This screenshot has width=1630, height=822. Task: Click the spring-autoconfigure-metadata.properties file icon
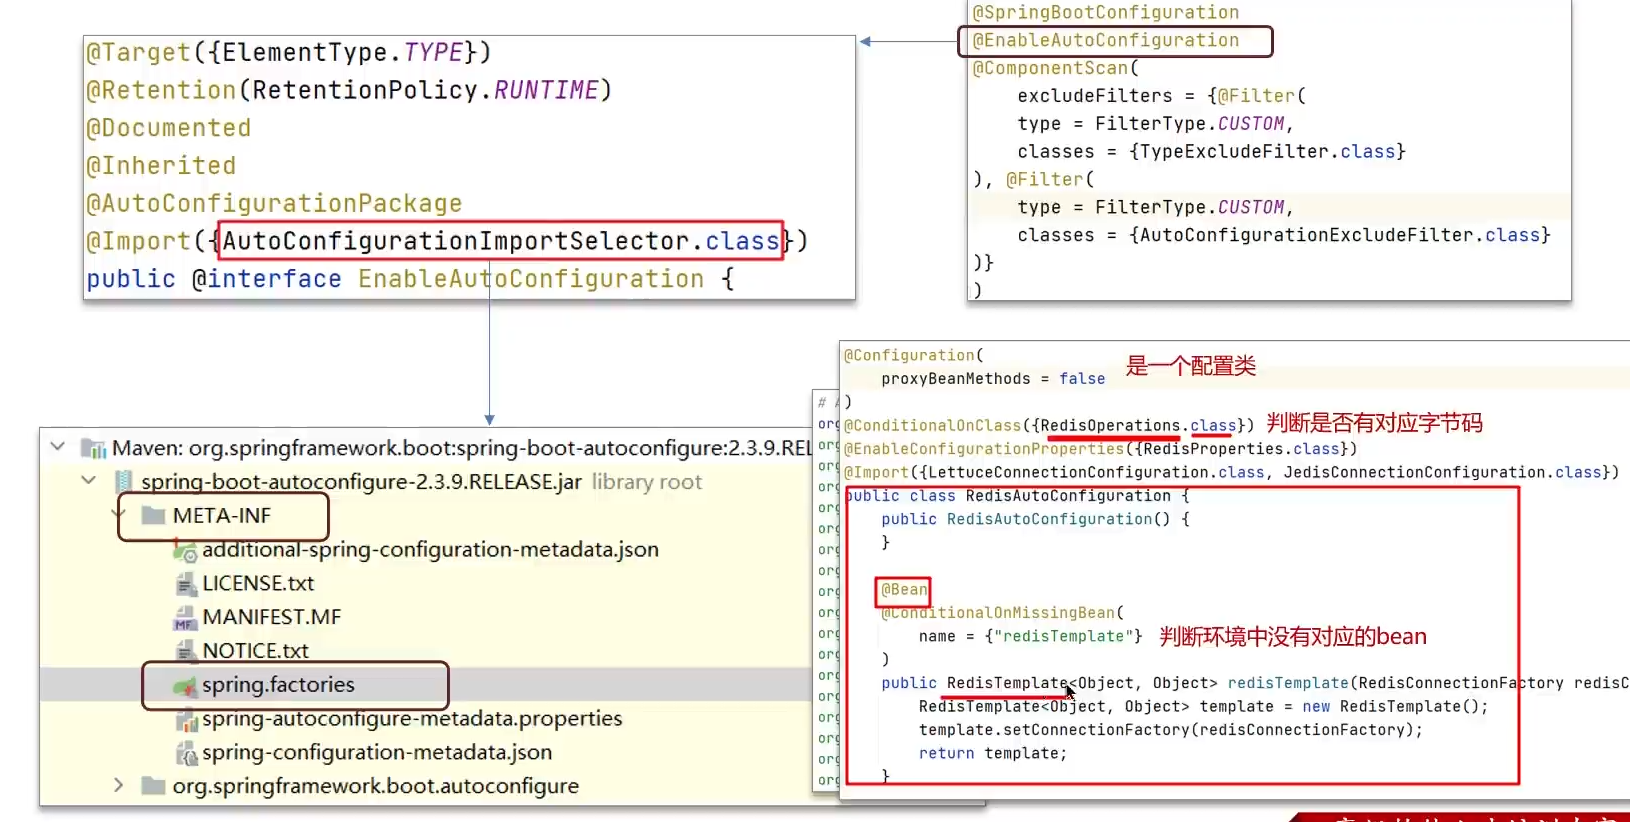click(x=186, y=720)
